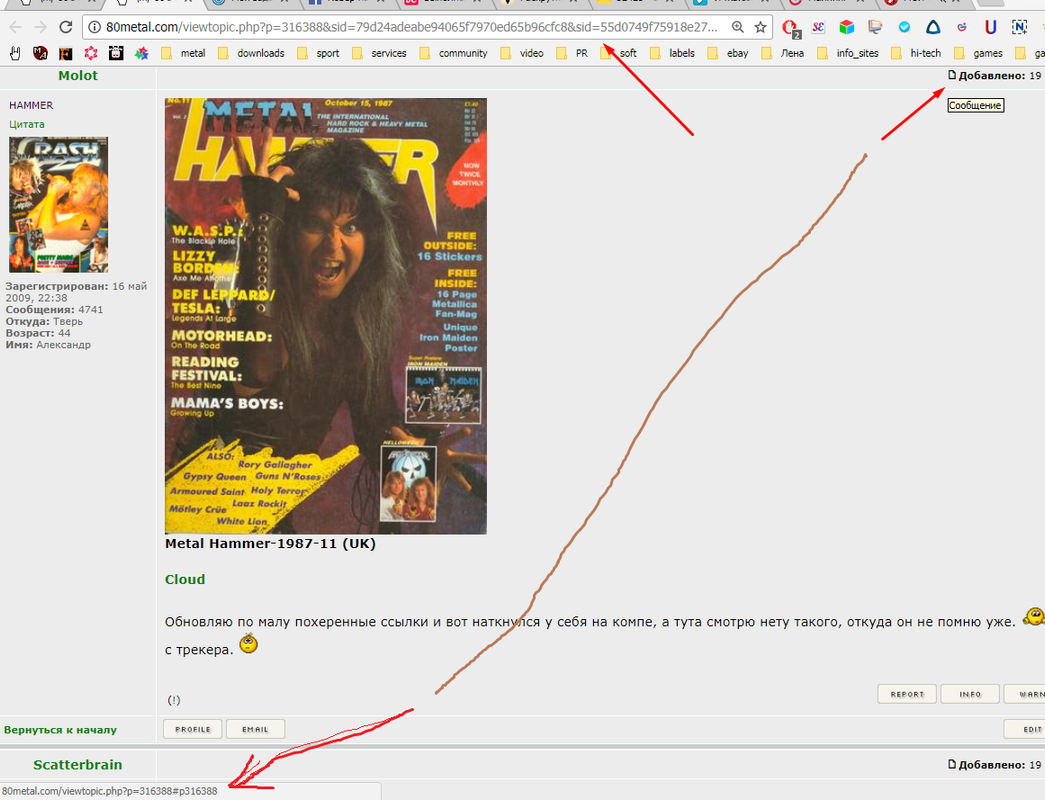The image size is (1045, 800).
Task: Click the WARN button next to INFO
Action: [1024, 694]
